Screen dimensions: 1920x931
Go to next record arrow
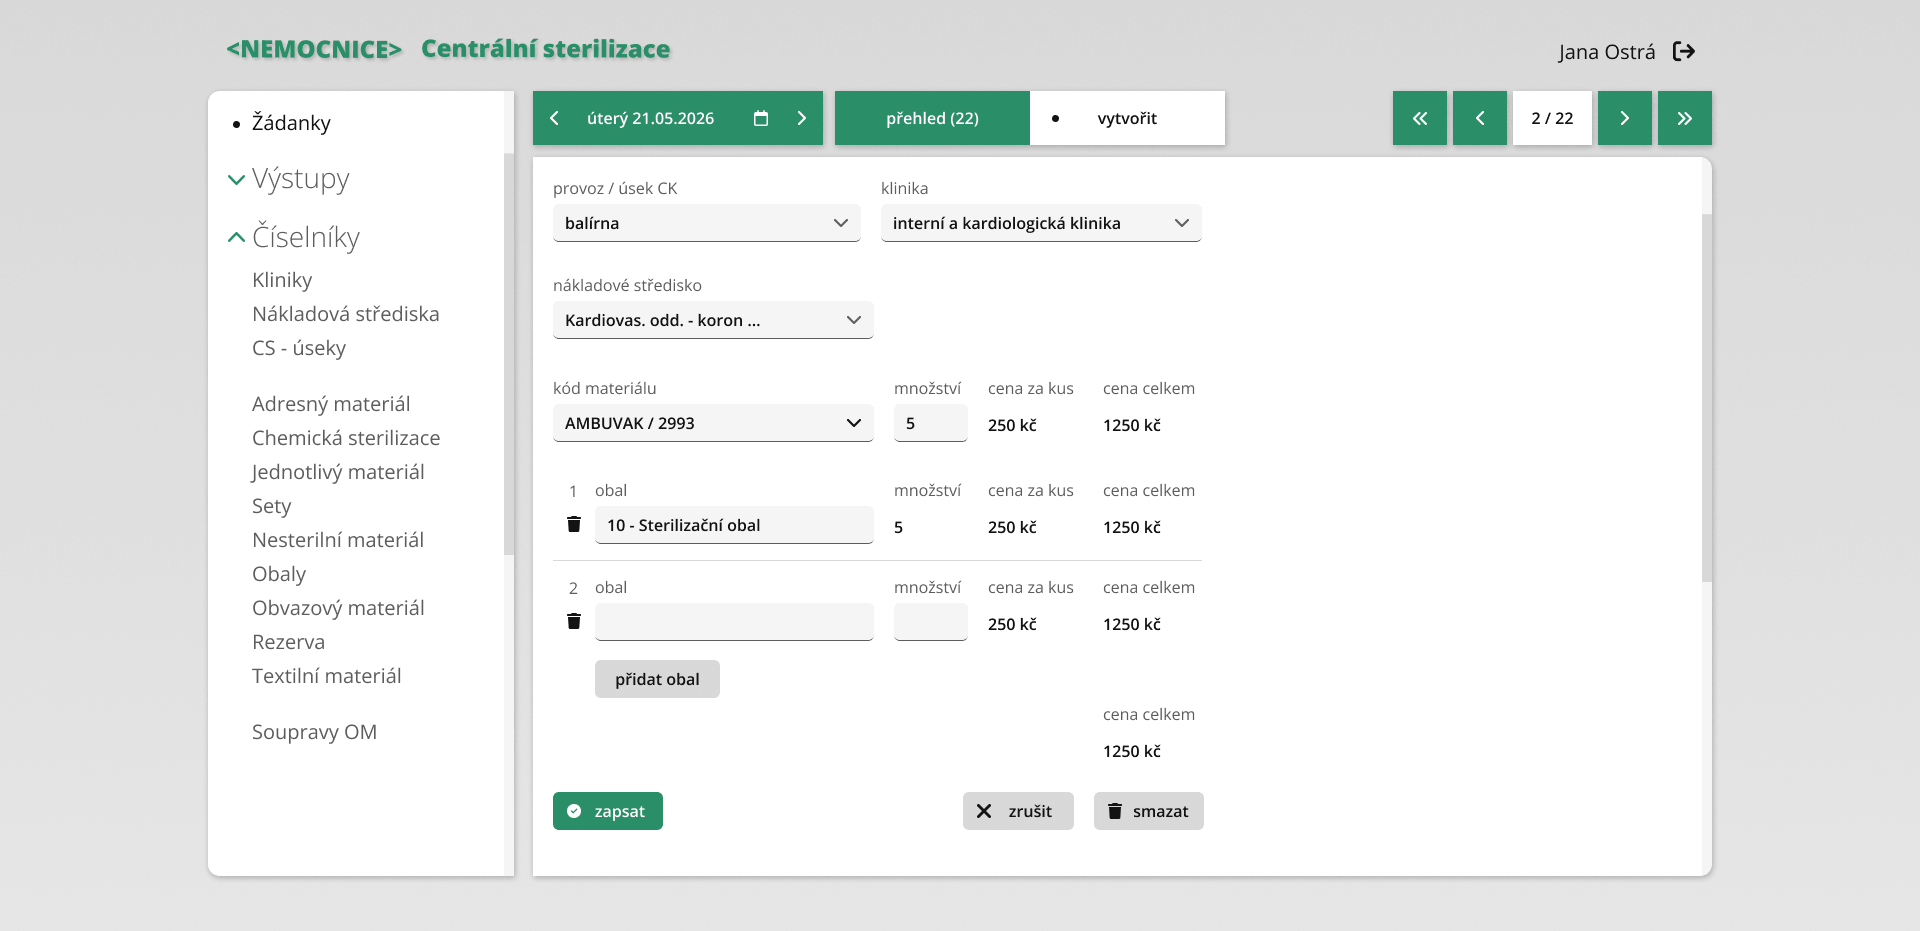coord(1625,118)
